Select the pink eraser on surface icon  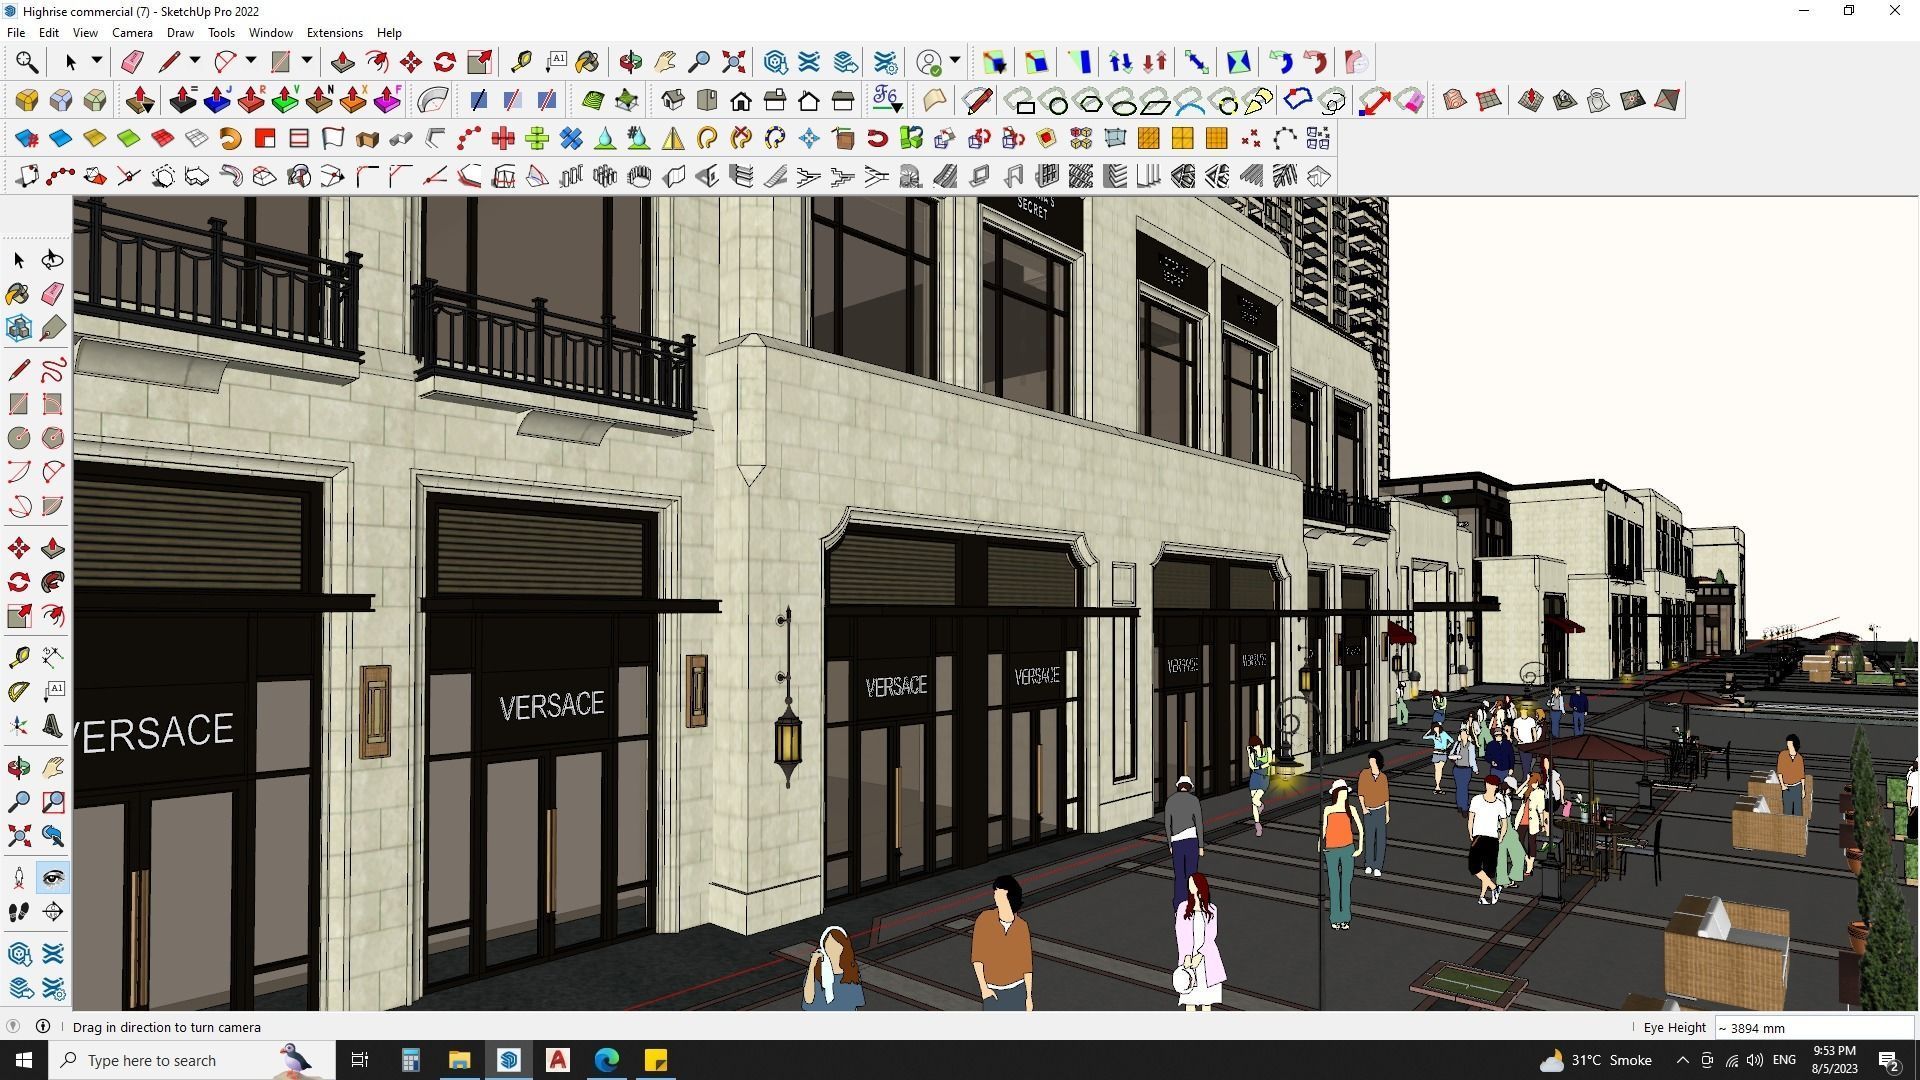coord(1409,100)
